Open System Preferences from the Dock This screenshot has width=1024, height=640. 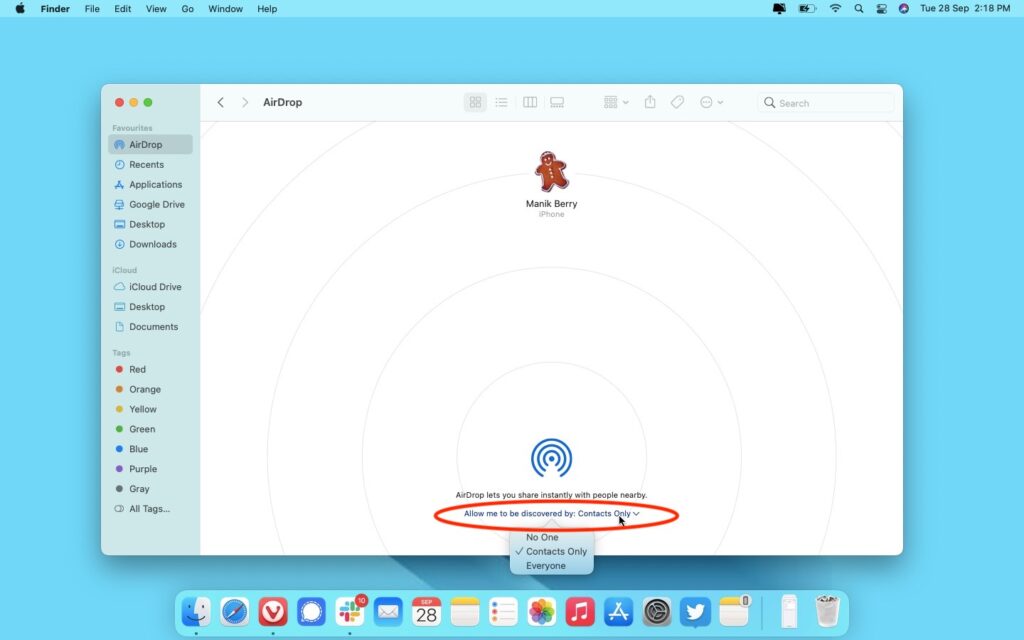click(657, 611)
